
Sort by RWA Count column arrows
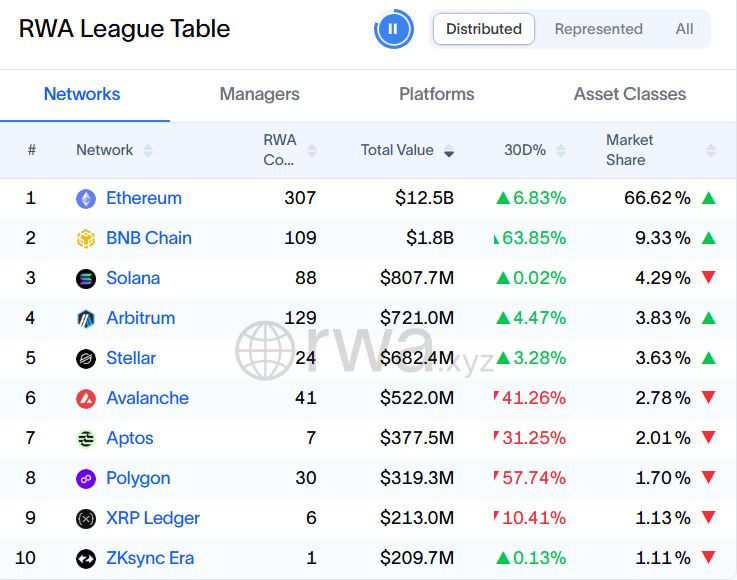click(x=312, y=150)
